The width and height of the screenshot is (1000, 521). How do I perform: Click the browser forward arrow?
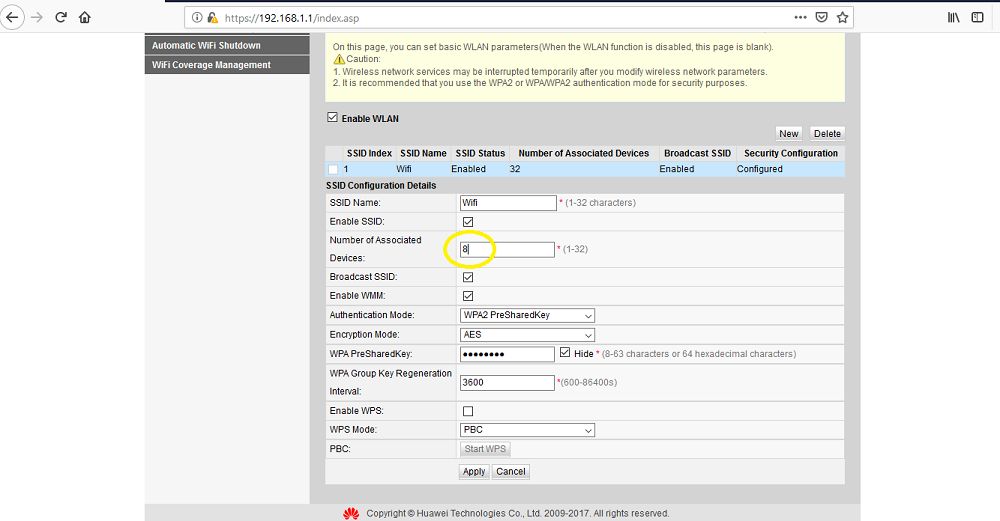click(x=37, y=17)
